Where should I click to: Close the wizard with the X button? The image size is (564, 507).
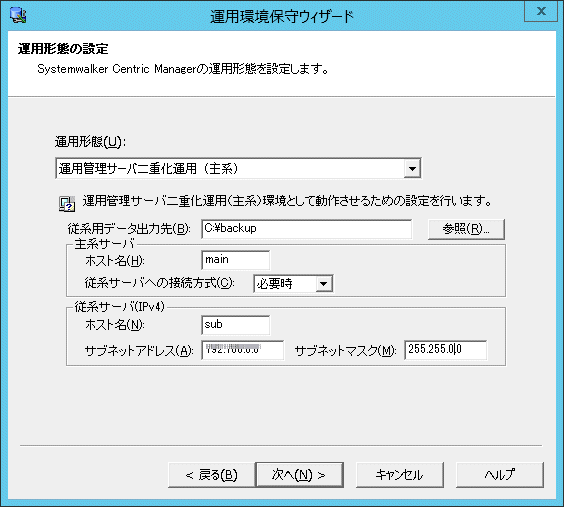pos(541,11)
